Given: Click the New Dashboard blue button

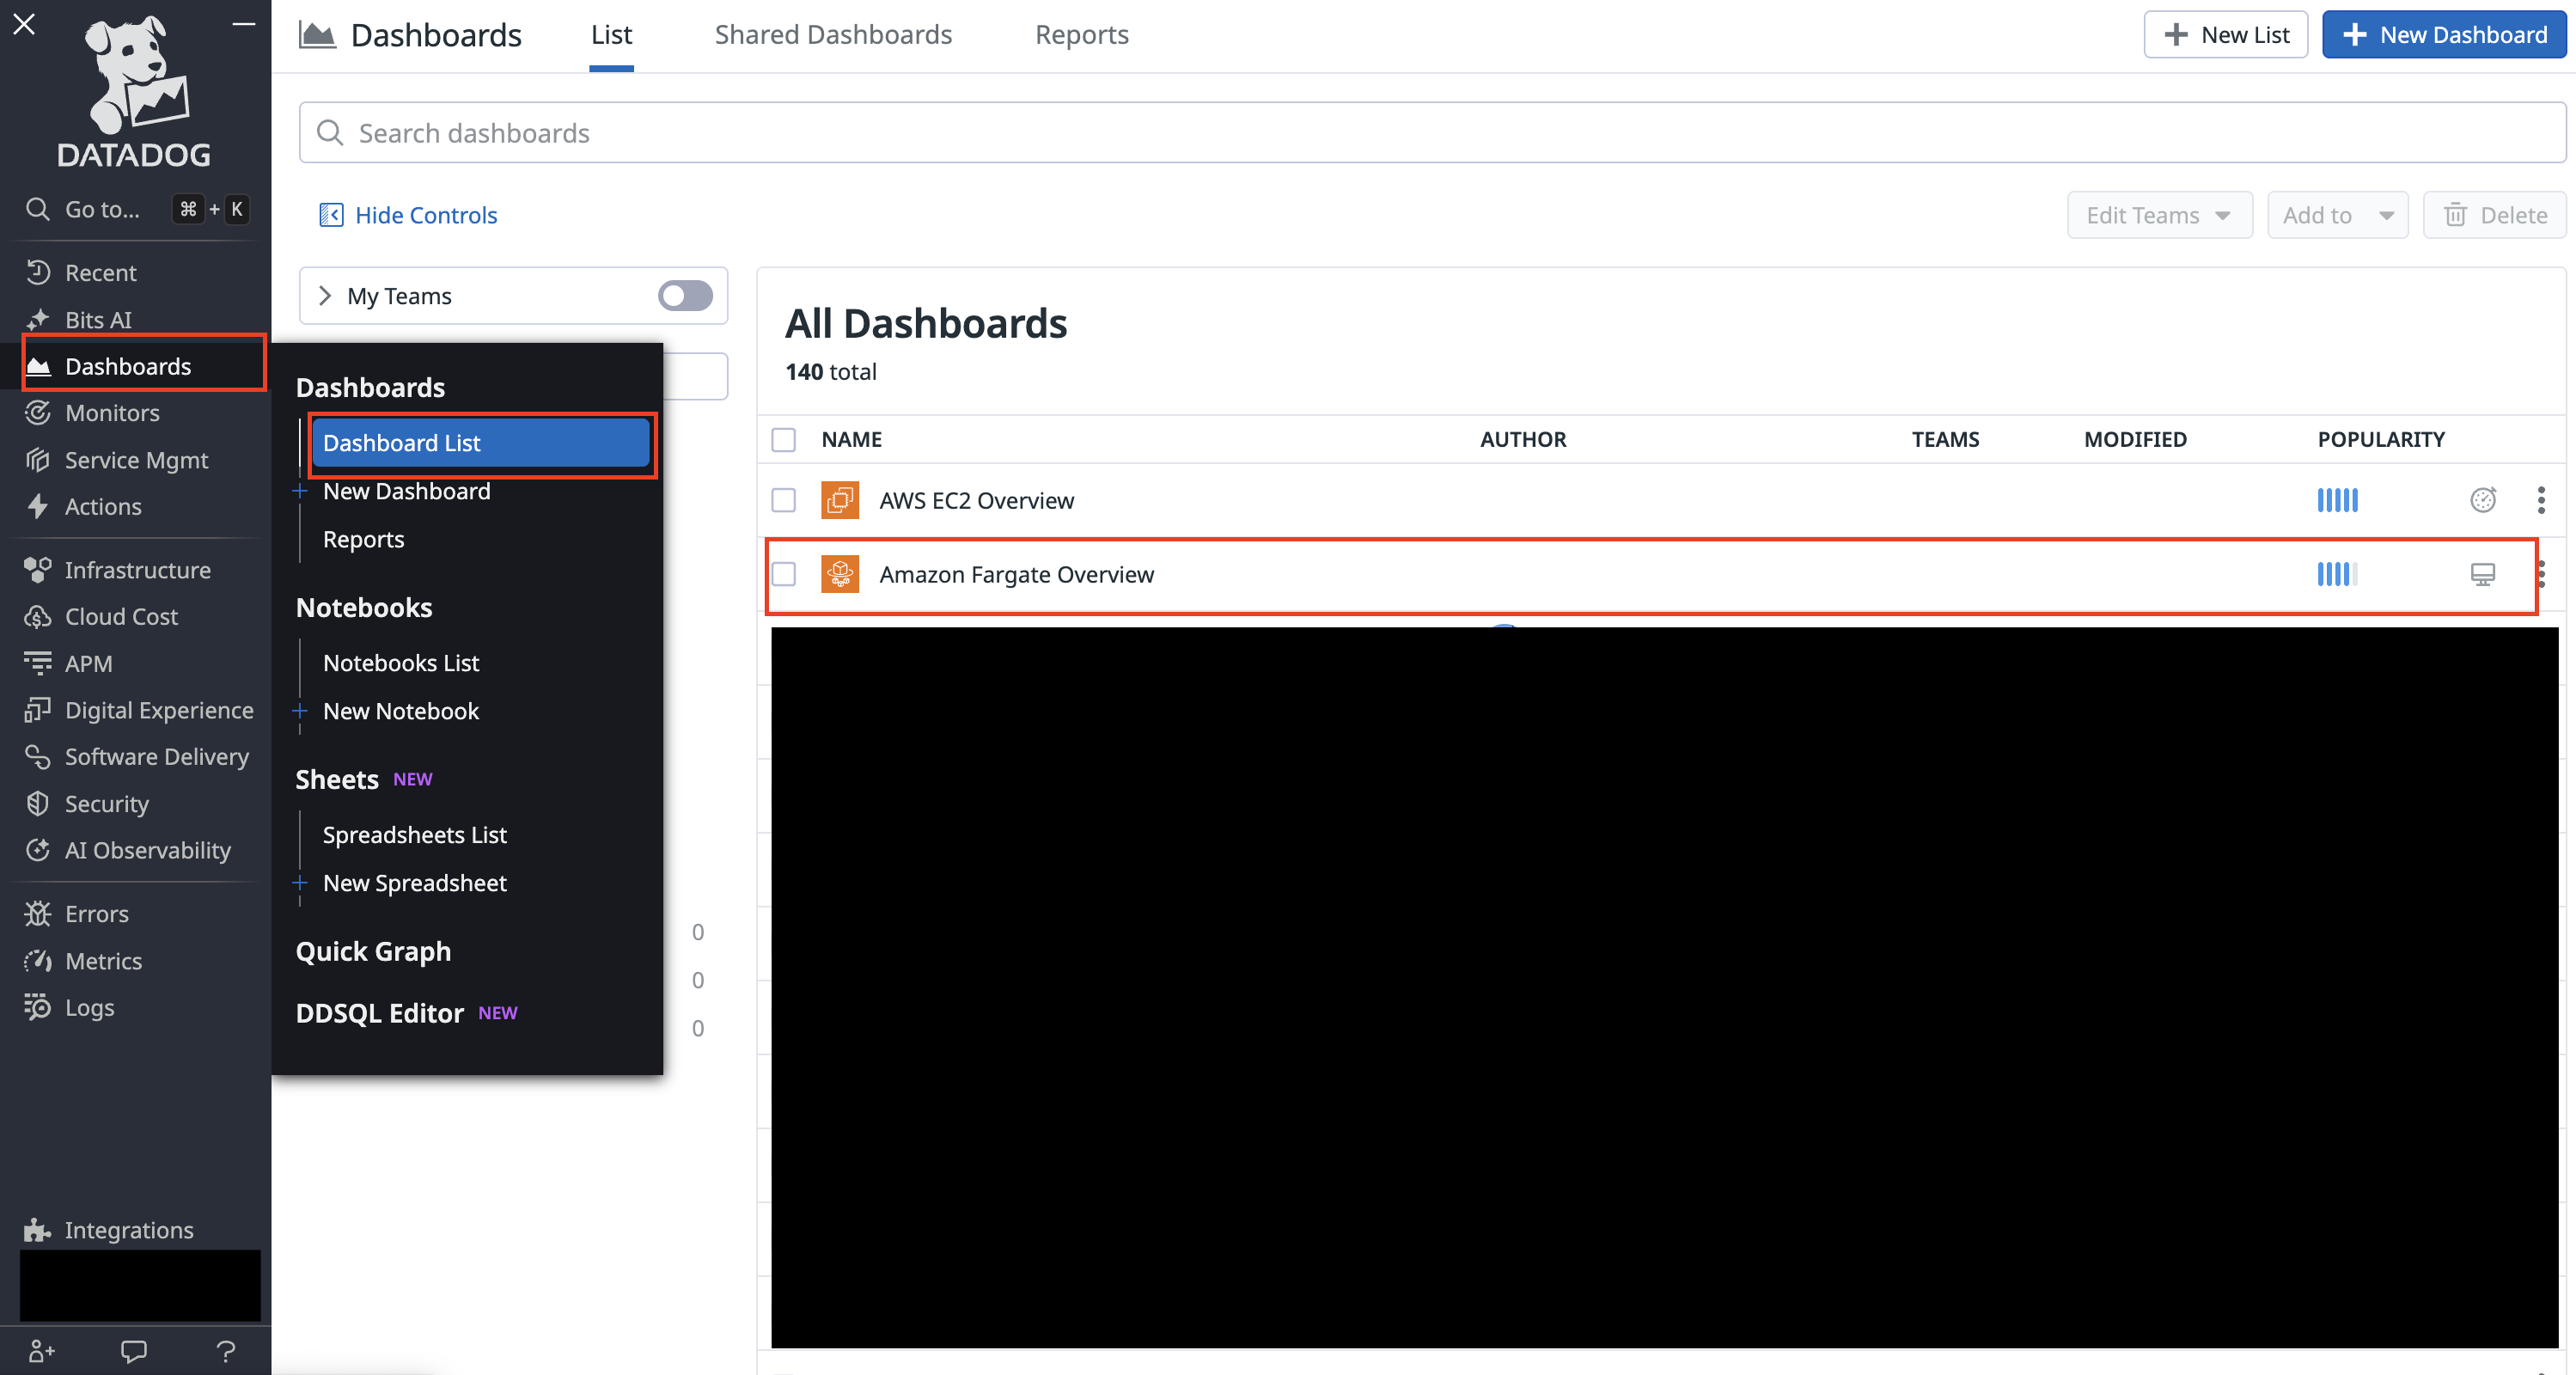Looking at the screenshot, I should point(2443,35).
